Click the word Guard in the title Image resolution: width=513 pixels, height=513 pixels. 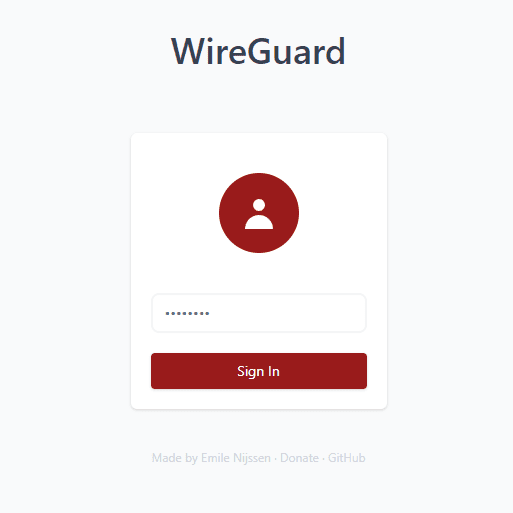[x=296, y=51]
